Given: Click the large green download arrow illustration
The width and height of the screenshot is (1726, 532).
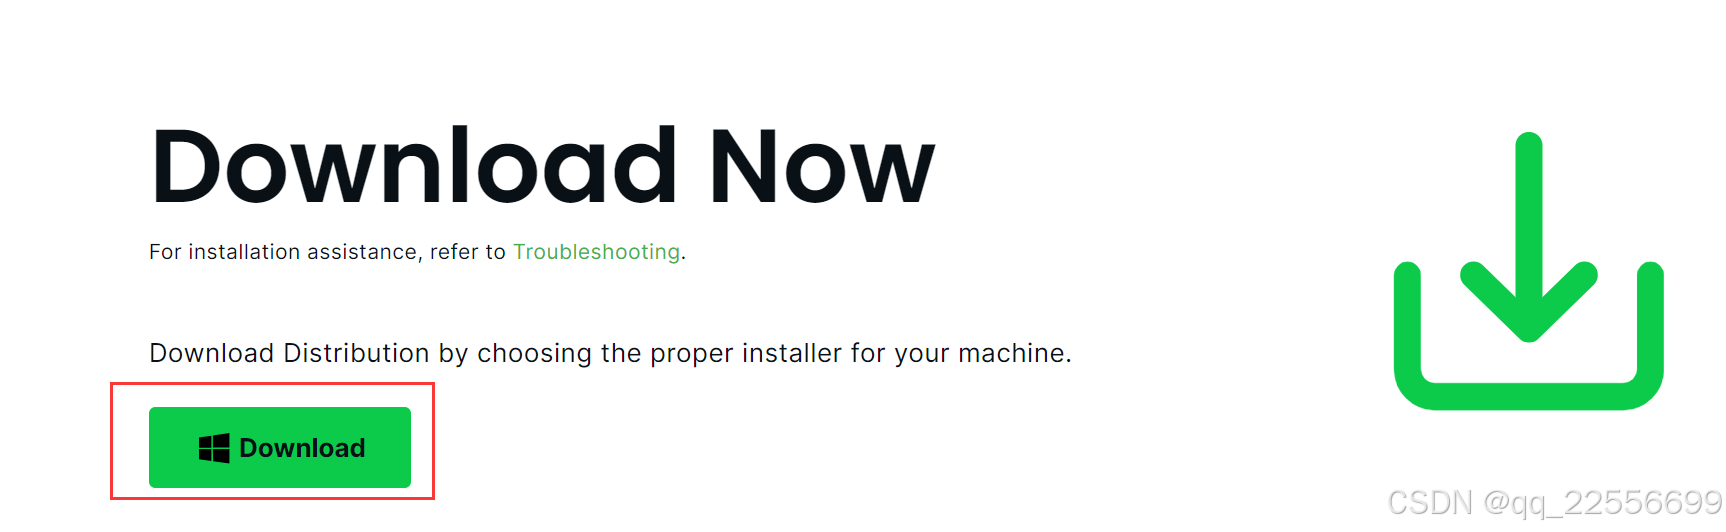Looking at the screenshot, I should coord(1528,271).
